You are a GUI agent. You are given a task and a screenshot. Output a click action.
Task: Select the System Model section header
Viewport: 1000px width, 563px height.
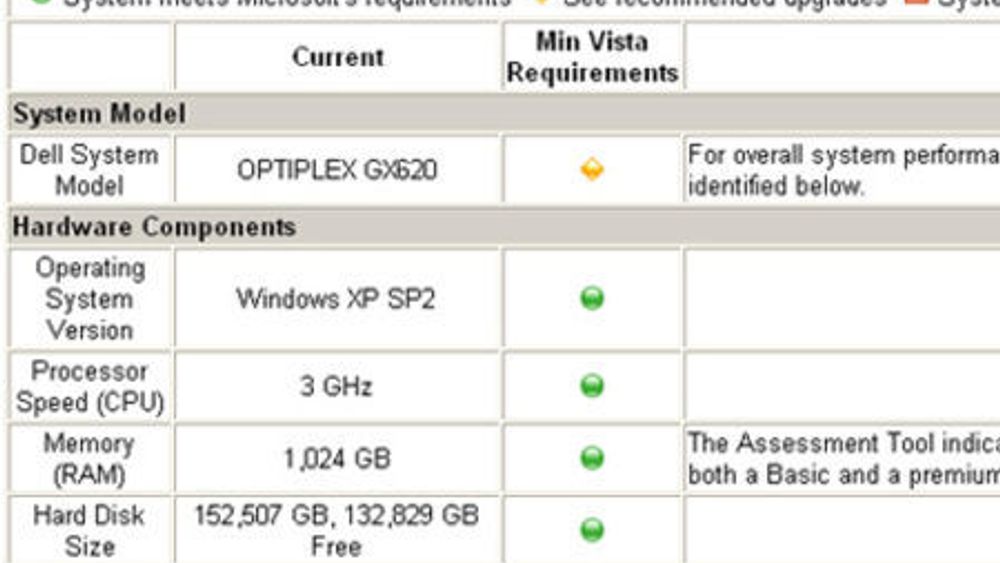pos(99,113)
